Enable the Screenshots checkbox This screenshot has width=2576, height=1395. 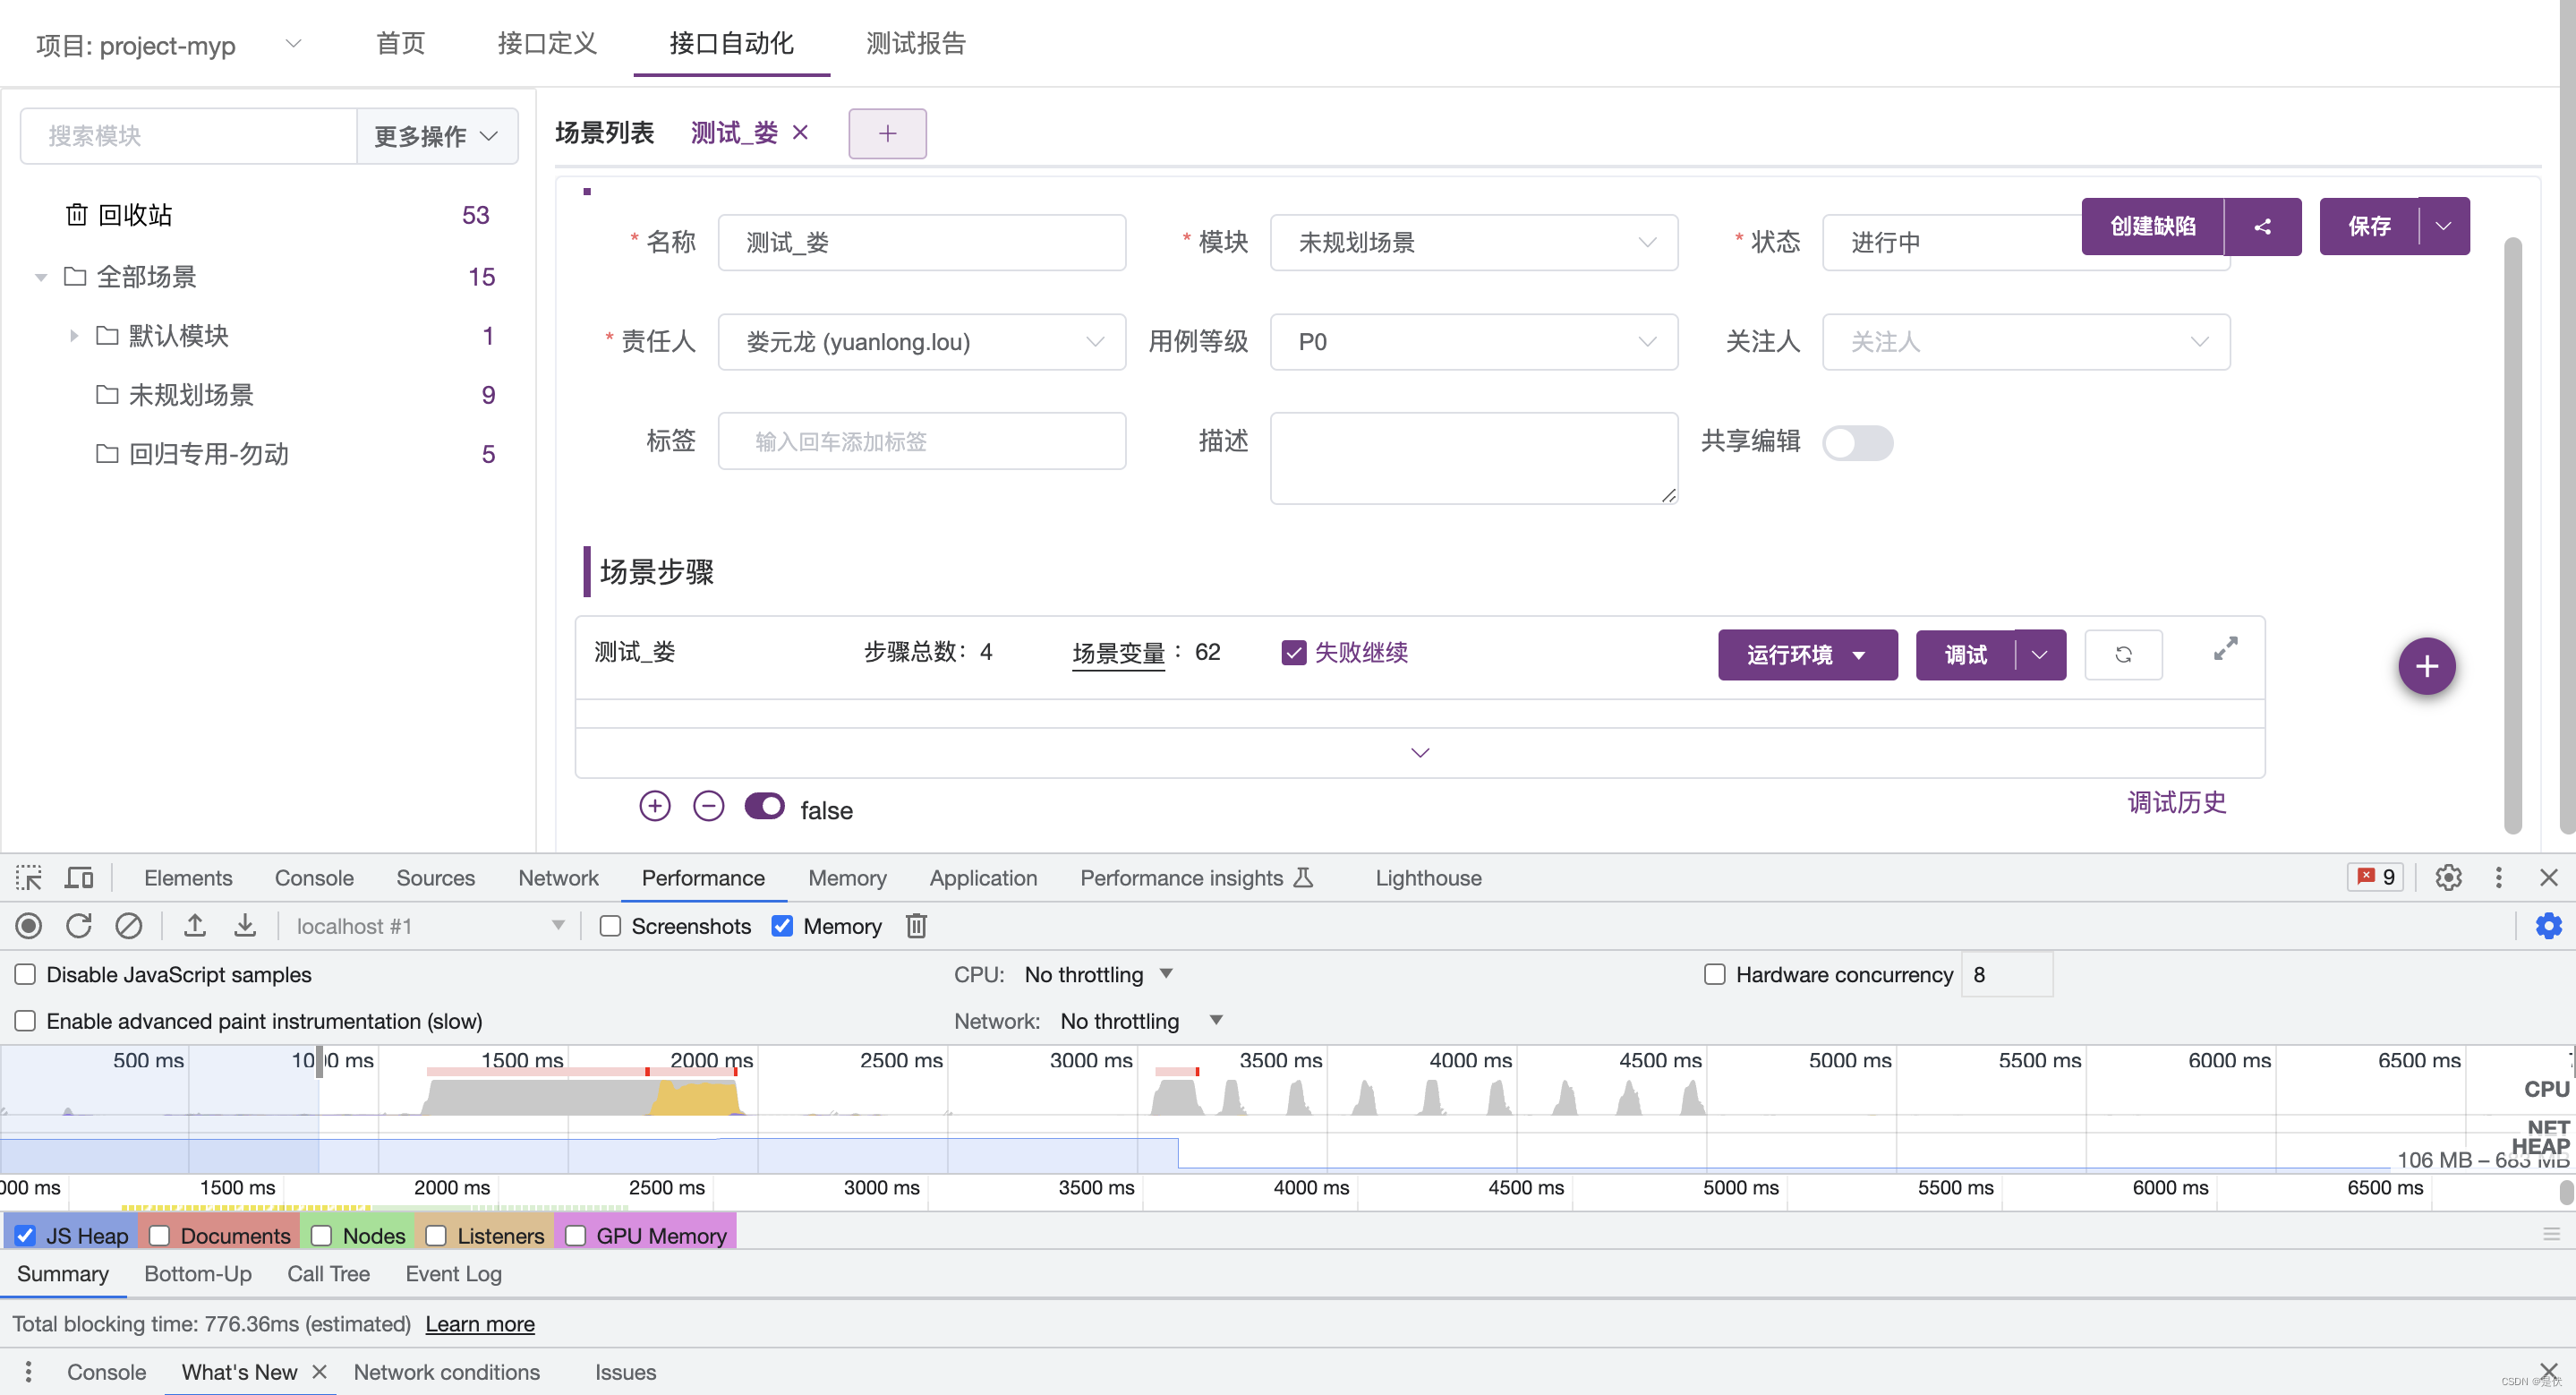[x=610, y=926]
